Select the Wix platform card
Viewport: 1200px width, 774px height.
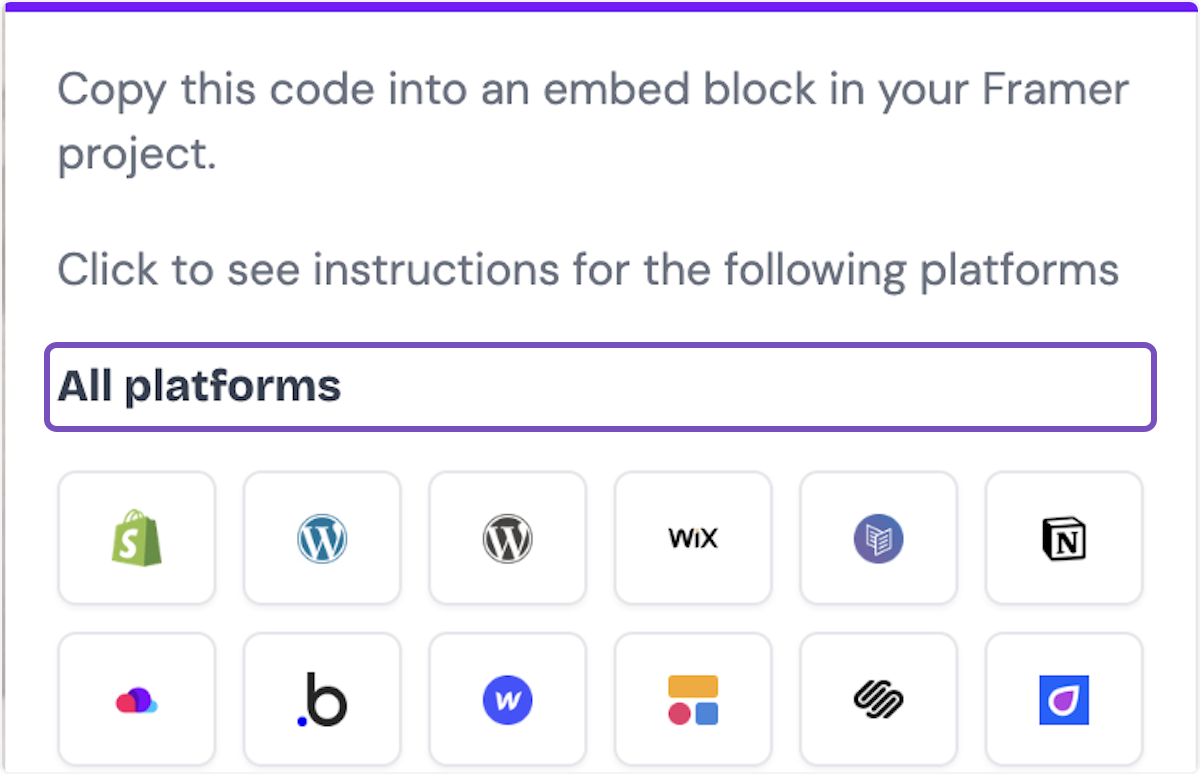pos(693,538)
